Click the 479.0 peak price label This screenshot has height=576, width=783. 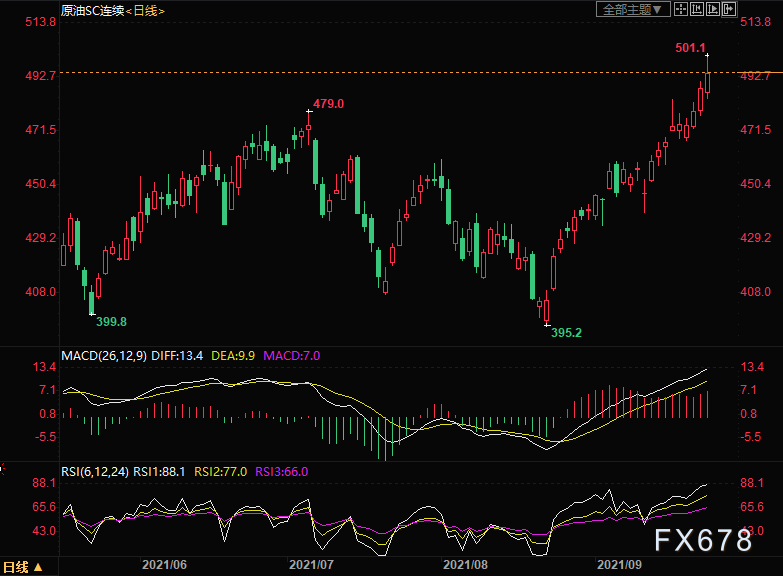click(x=328, y=103)
